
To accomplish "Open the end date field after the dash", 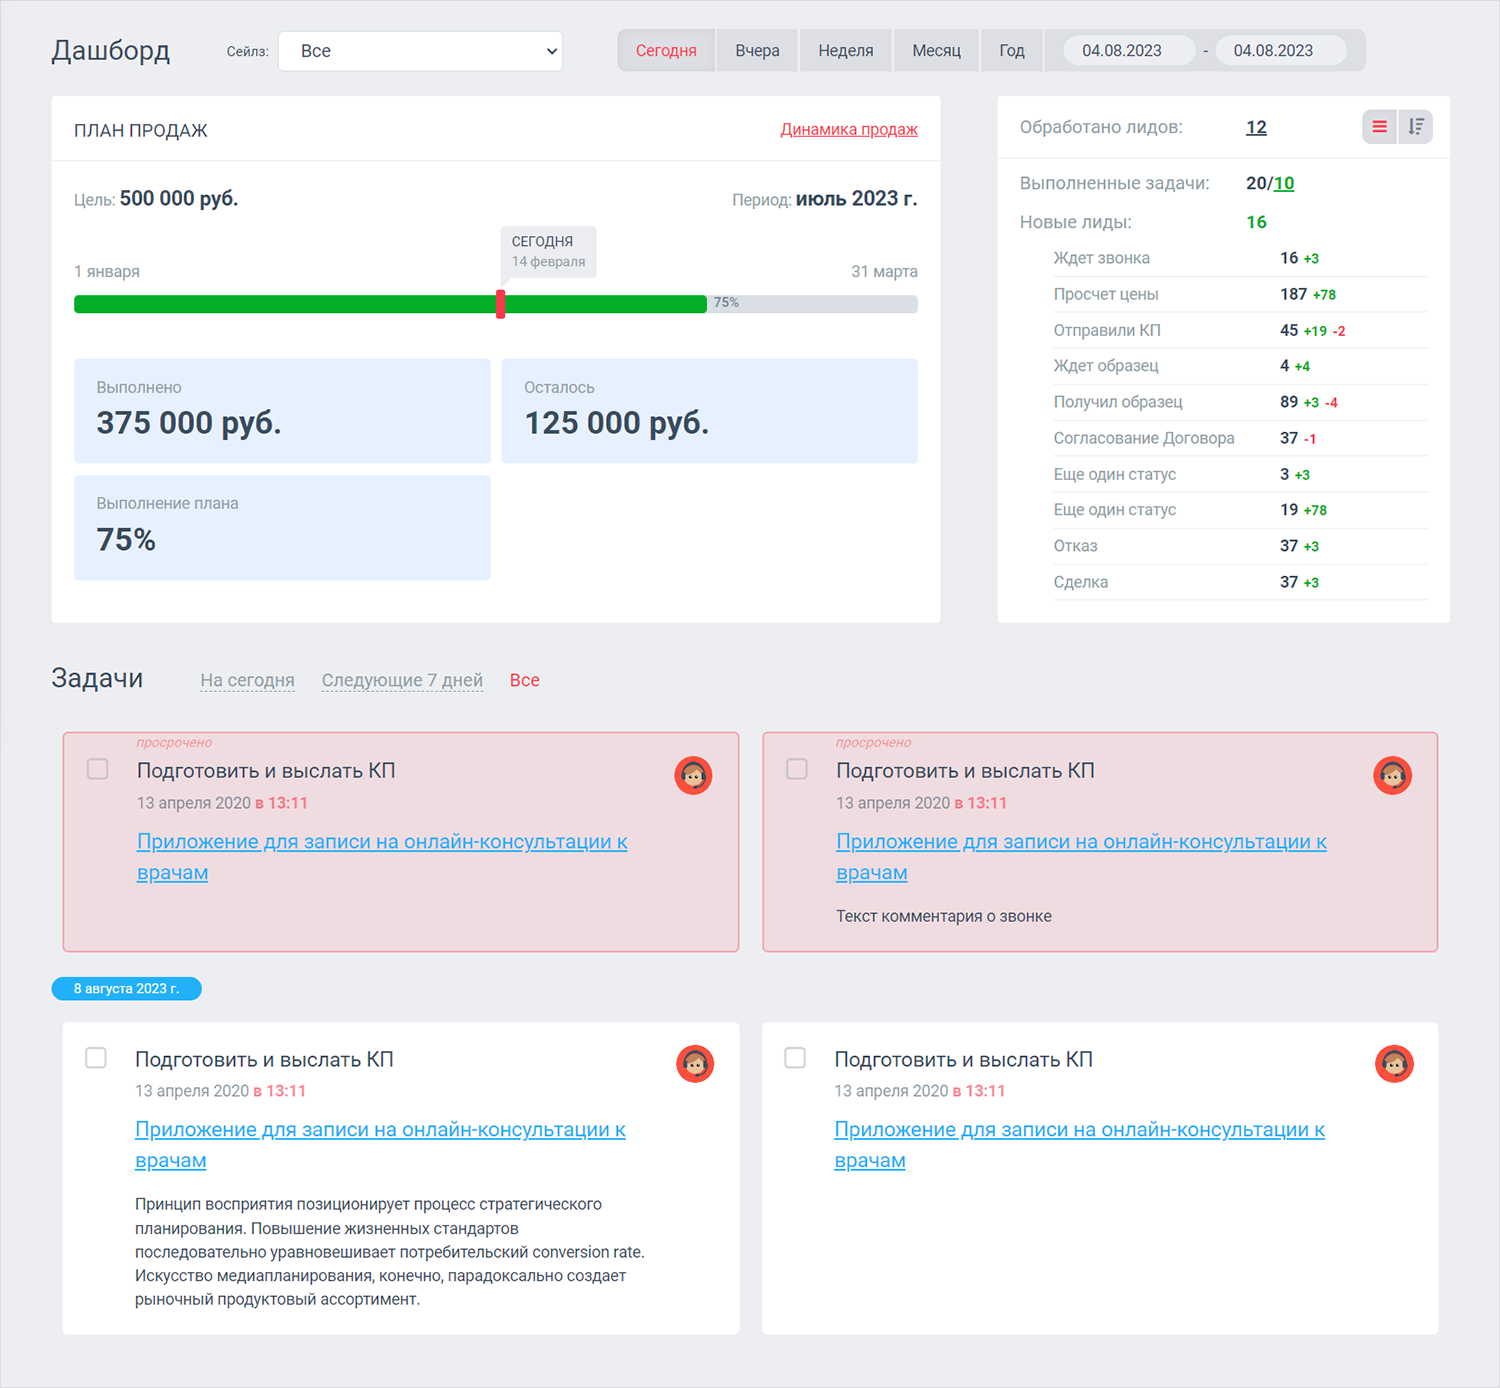I will (1273, 51).
